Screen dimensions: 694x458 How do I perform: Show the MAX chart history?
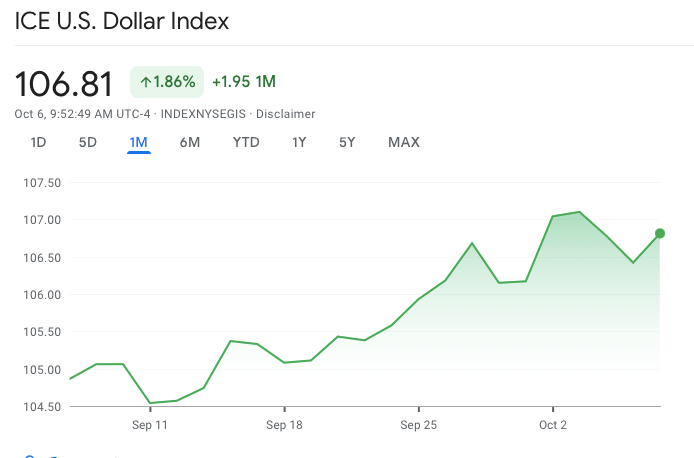(404, 142)
